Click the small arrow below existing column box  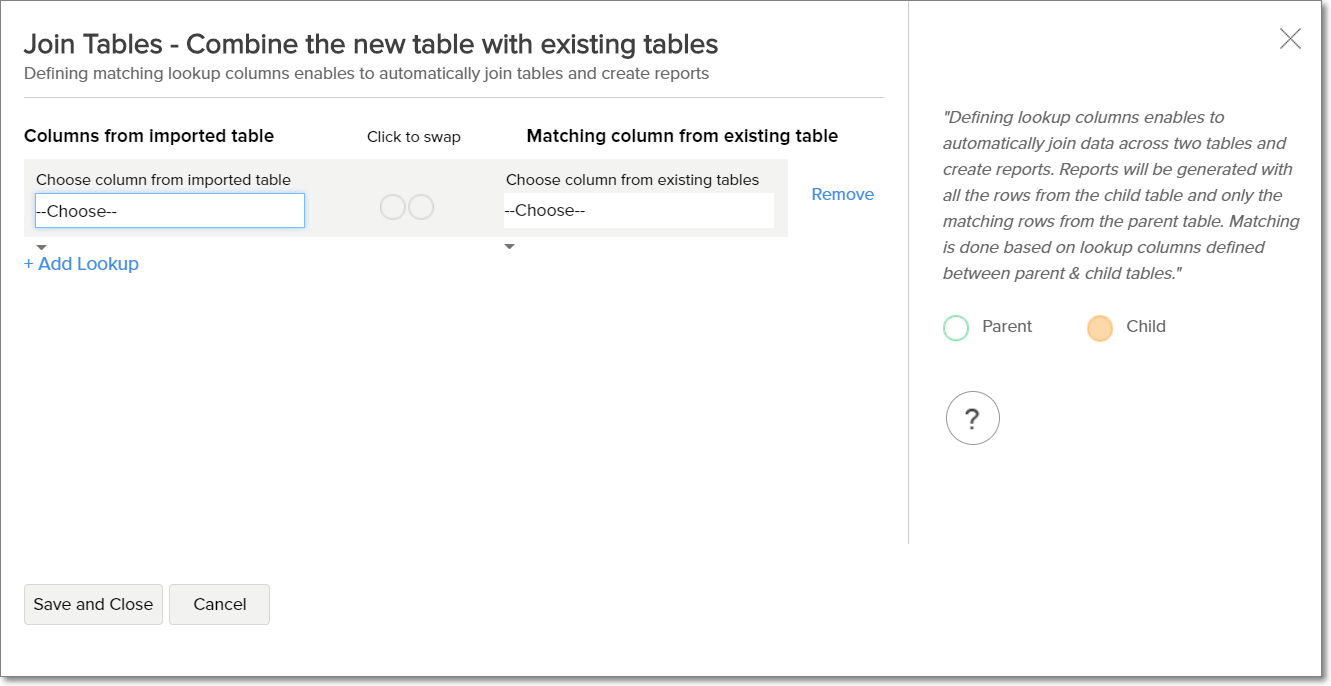(x=509, y=247)
